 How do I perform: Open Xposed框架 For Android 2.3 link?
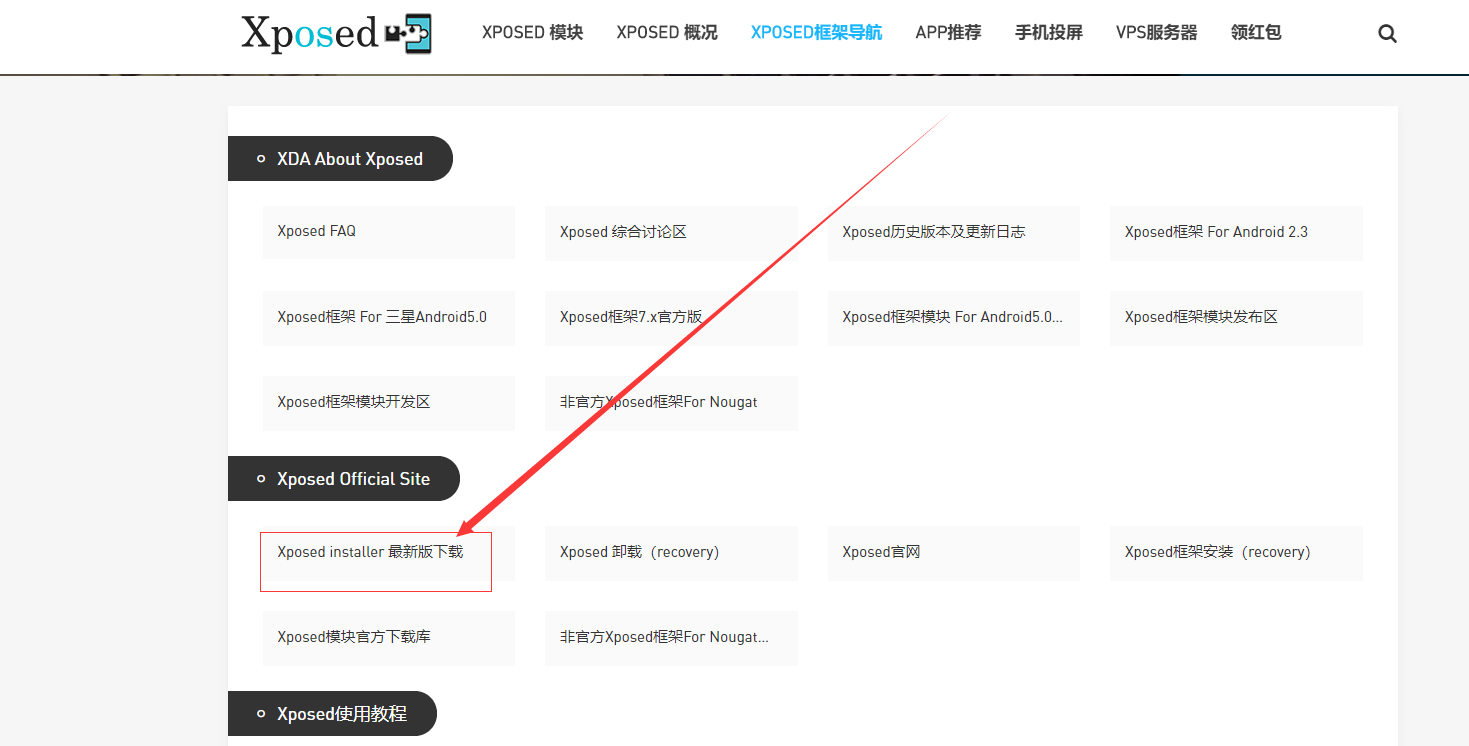(x=1236, y=233)
